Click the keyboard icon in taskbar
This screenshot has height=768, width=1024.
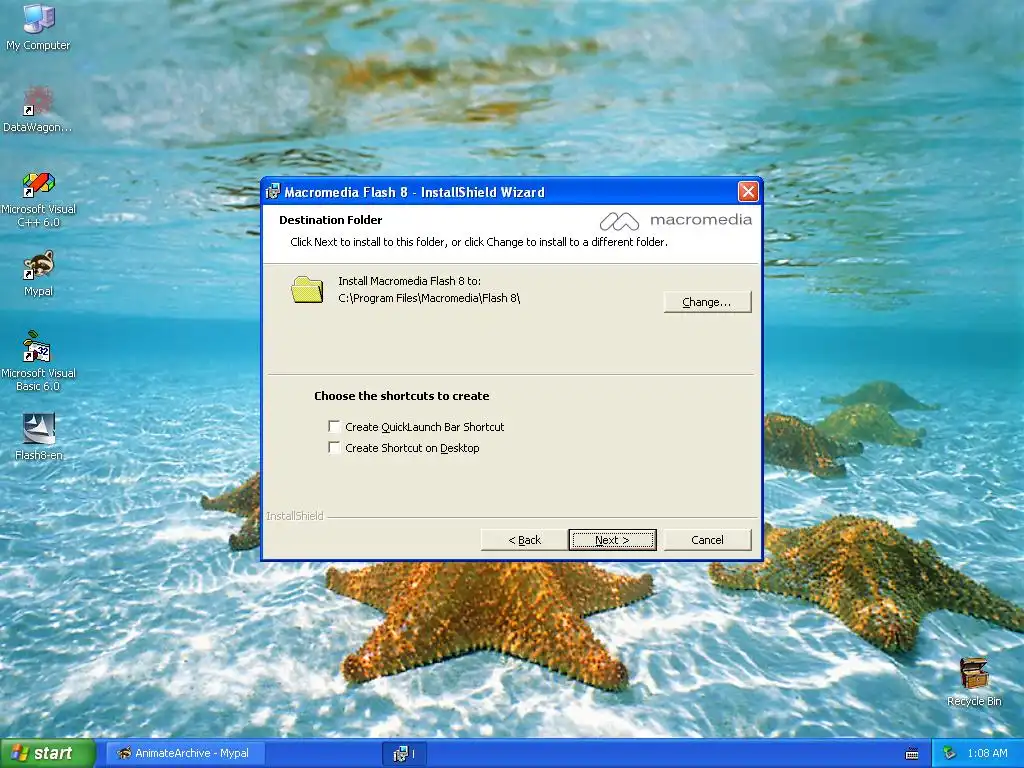coord(912,754)
